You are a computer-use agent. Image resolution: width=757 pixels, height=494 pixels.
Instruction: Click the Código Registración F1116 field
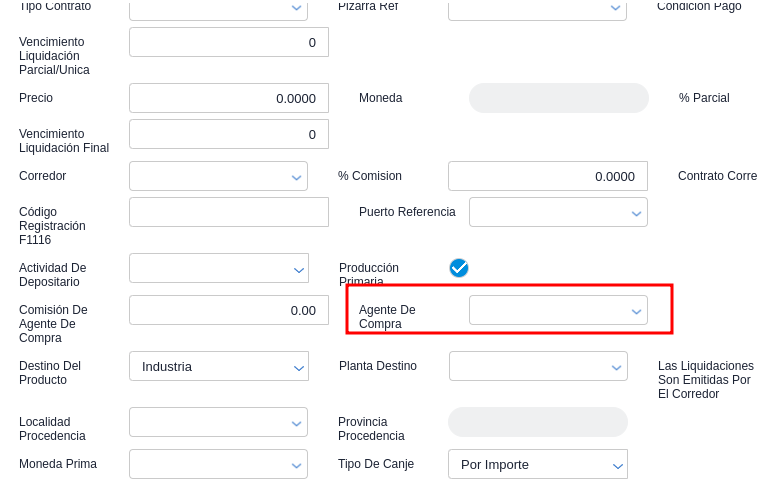pos(228,212)
